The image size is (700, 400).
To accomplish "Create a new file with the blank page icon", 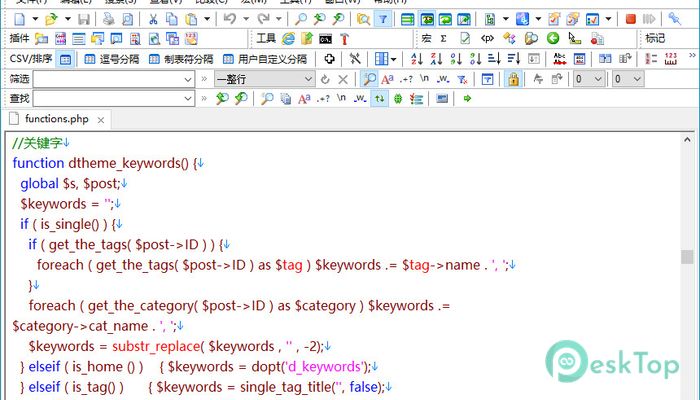I will (19, 19).
